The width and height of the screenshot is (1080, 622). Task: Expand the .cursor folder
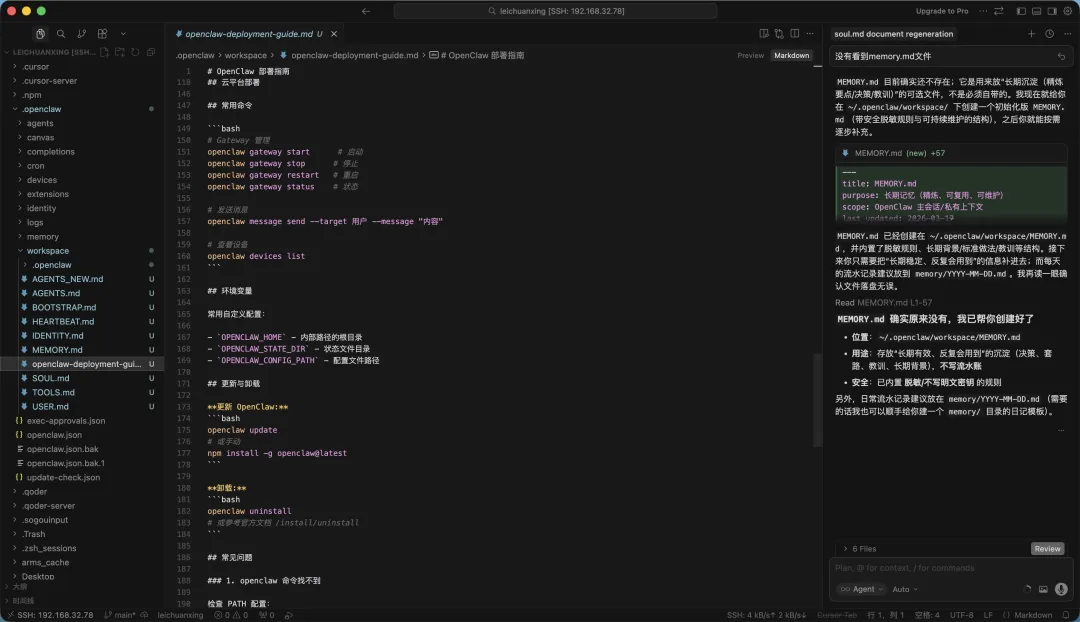(x=81, y=67)
